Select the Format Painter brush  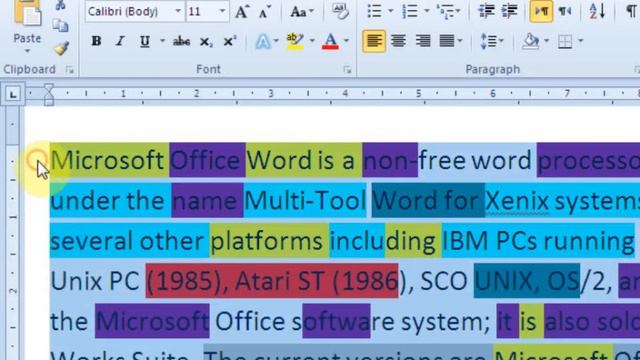62,48
